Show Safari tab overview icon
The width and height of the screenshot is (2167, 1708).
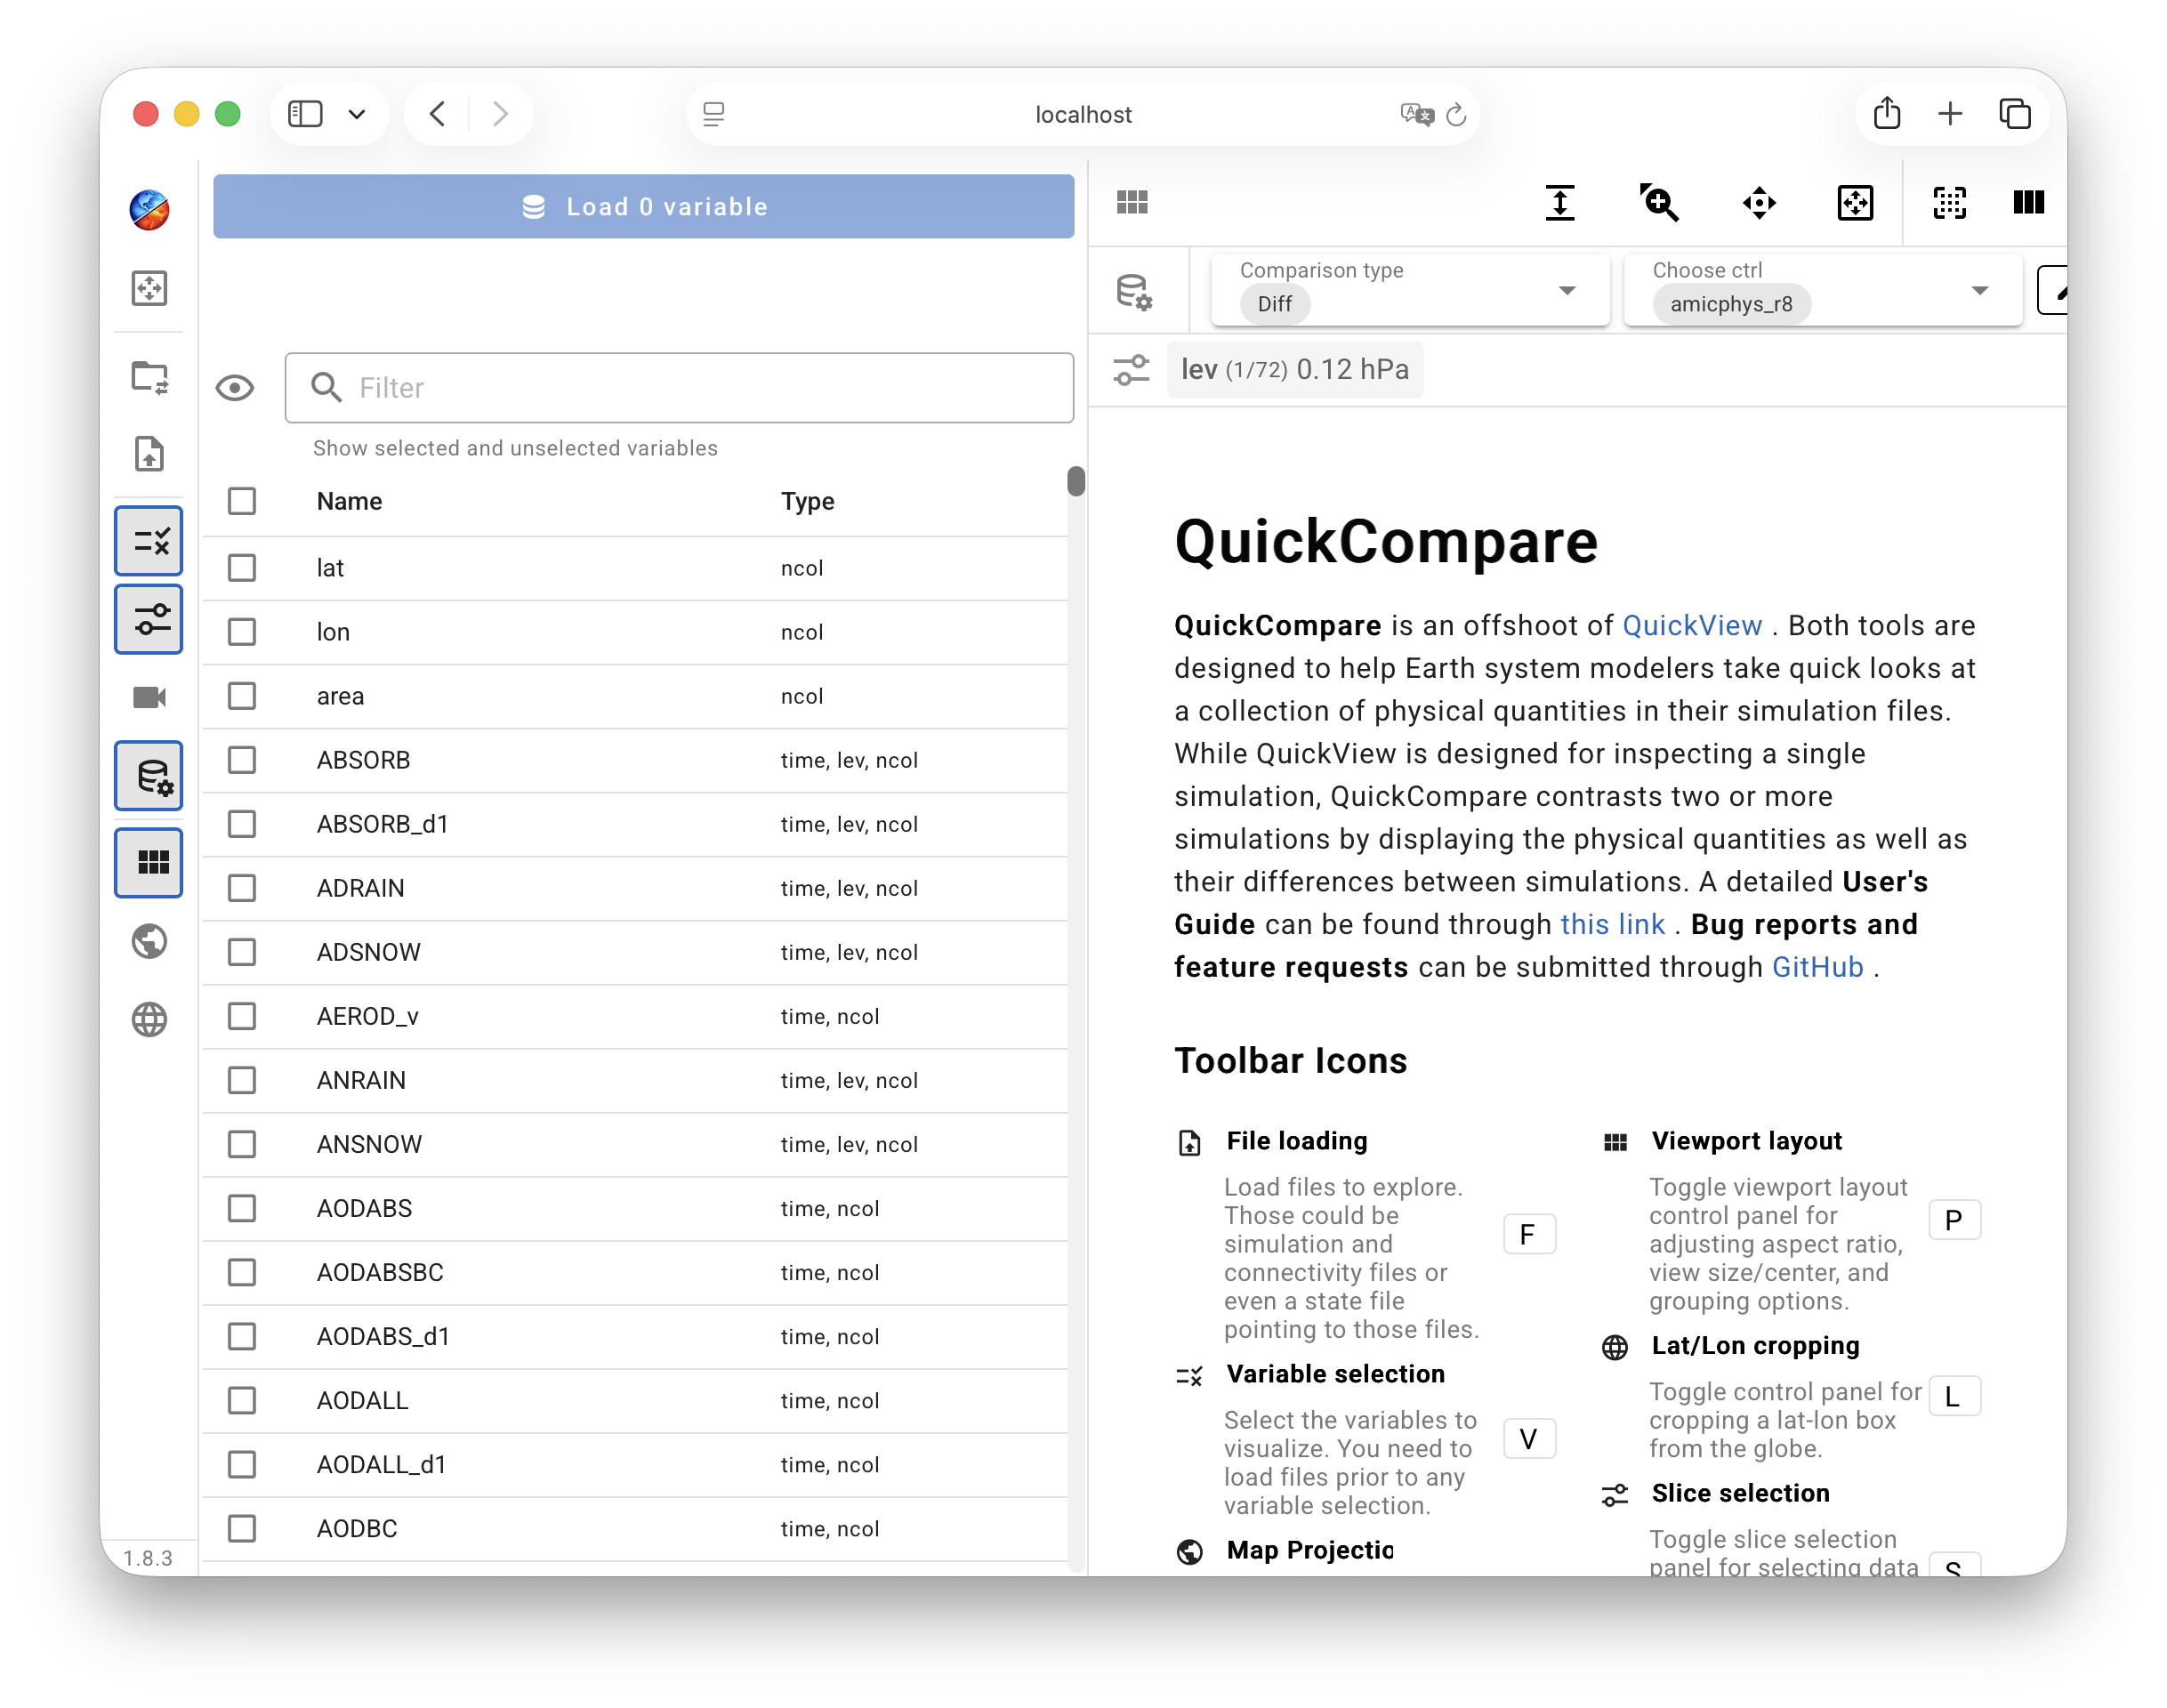[2014, 114]
